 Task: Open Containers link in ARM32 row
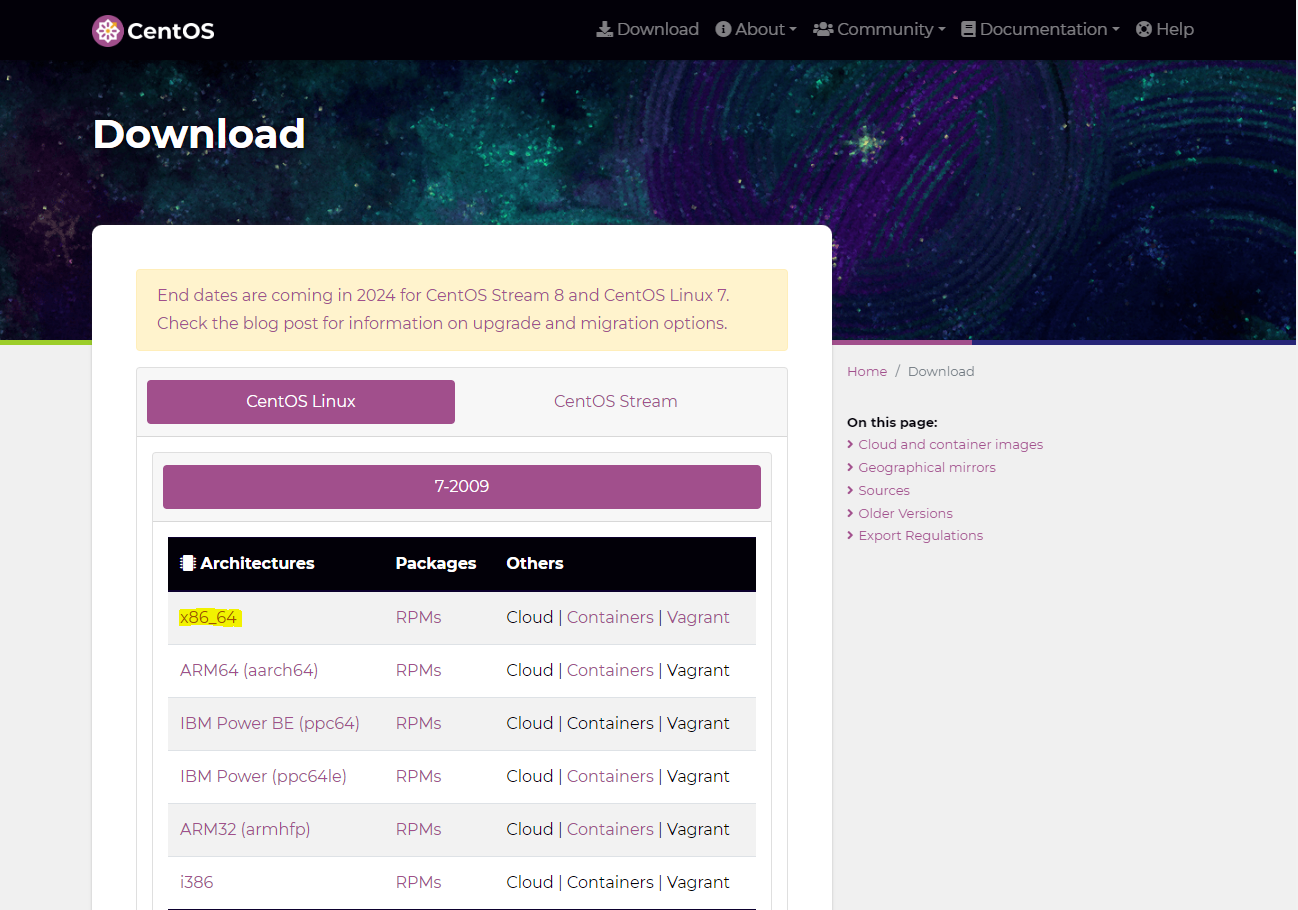click(610, 829)
